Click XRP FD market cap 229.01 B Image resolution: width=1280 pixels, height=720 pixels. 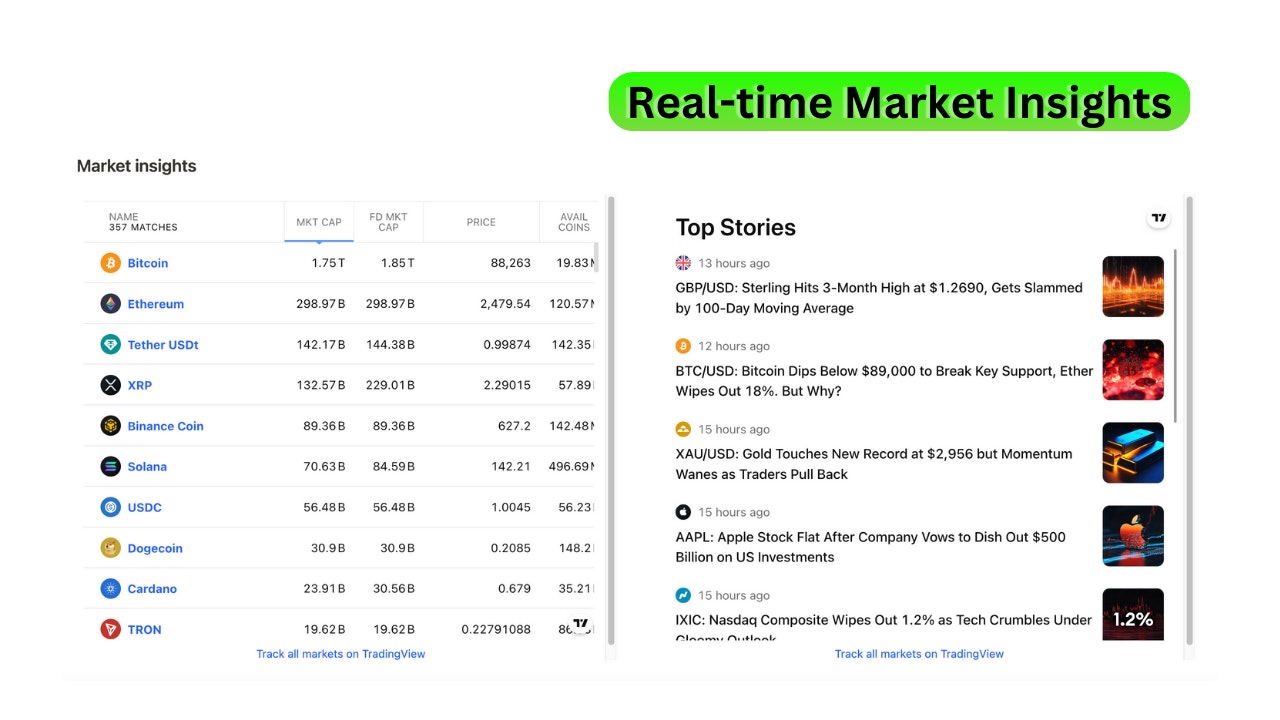pos(390,385)
